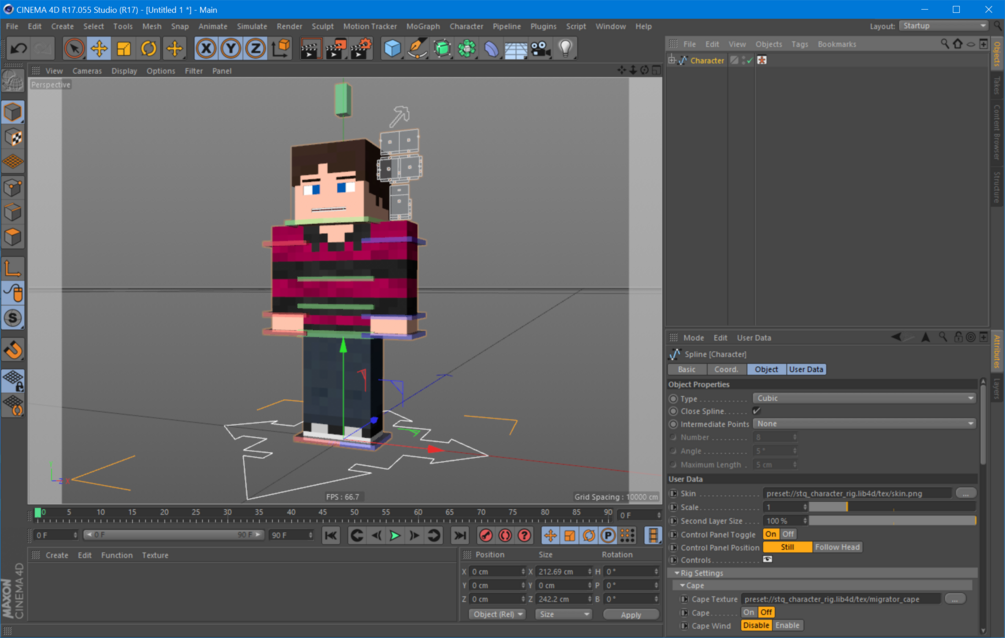This screenshot has width=1005, height=638.
Task: Render the current view
Action: coord(310,48)
